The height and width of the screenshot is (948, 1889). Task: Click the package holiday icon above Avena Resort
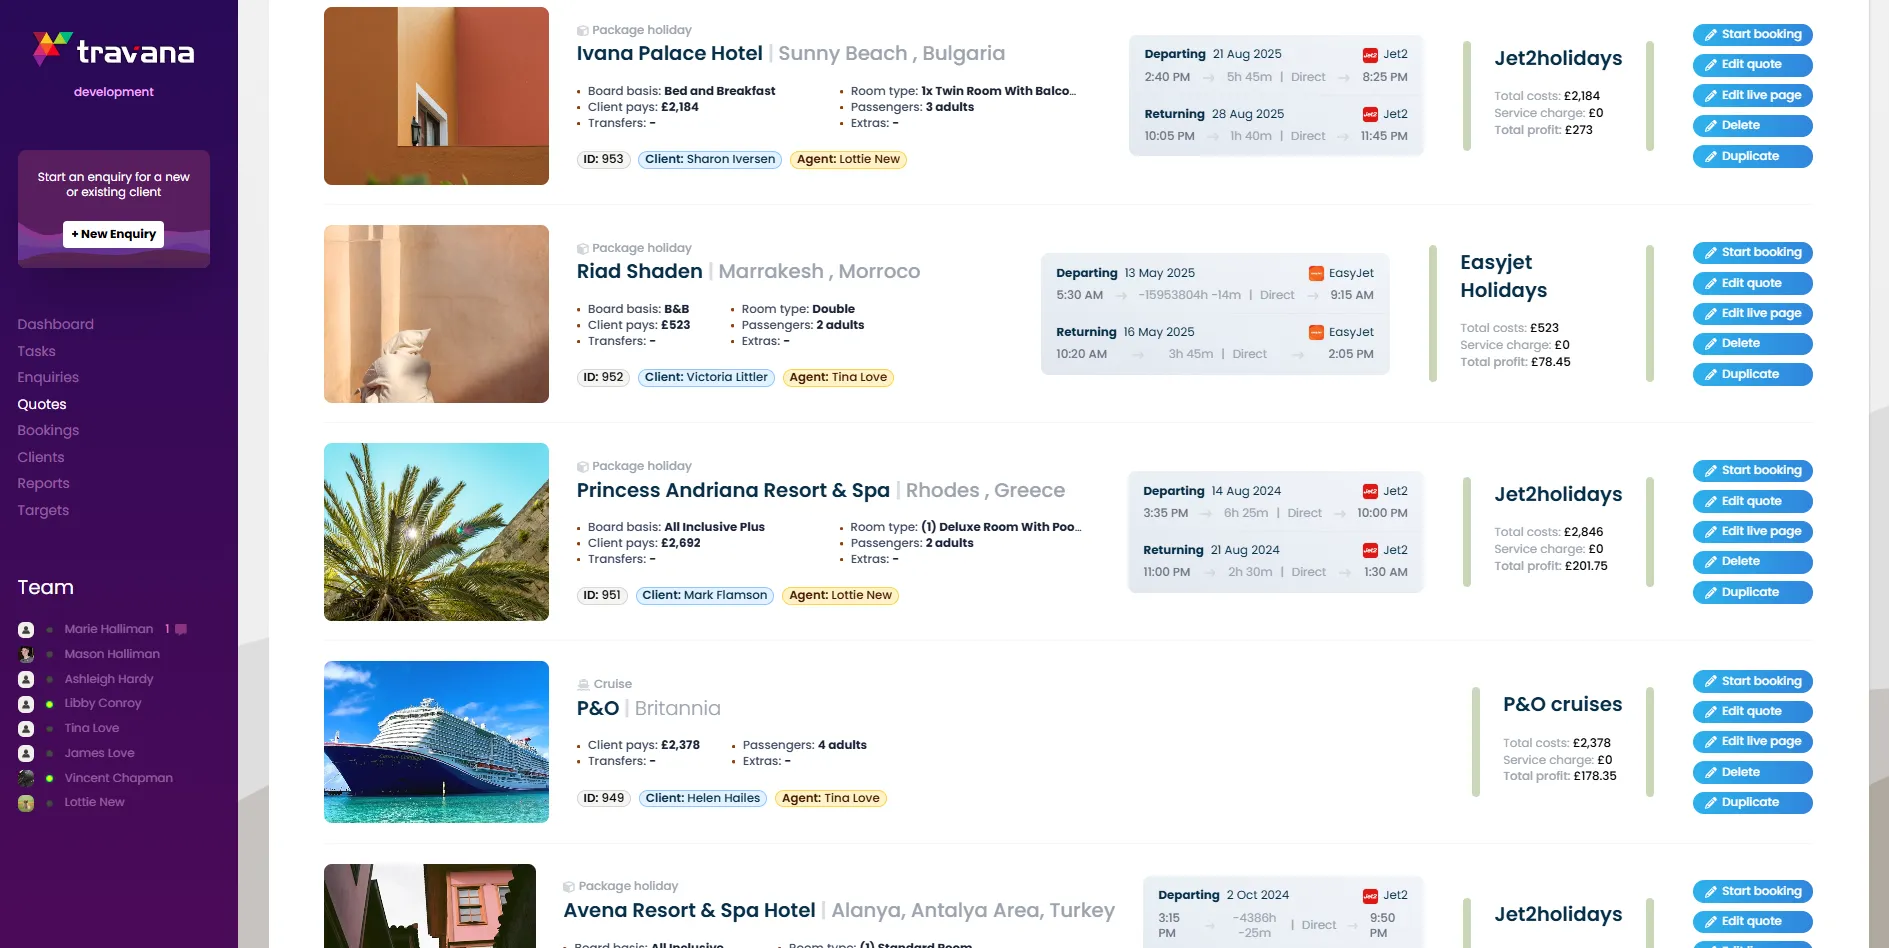[567, 885]
